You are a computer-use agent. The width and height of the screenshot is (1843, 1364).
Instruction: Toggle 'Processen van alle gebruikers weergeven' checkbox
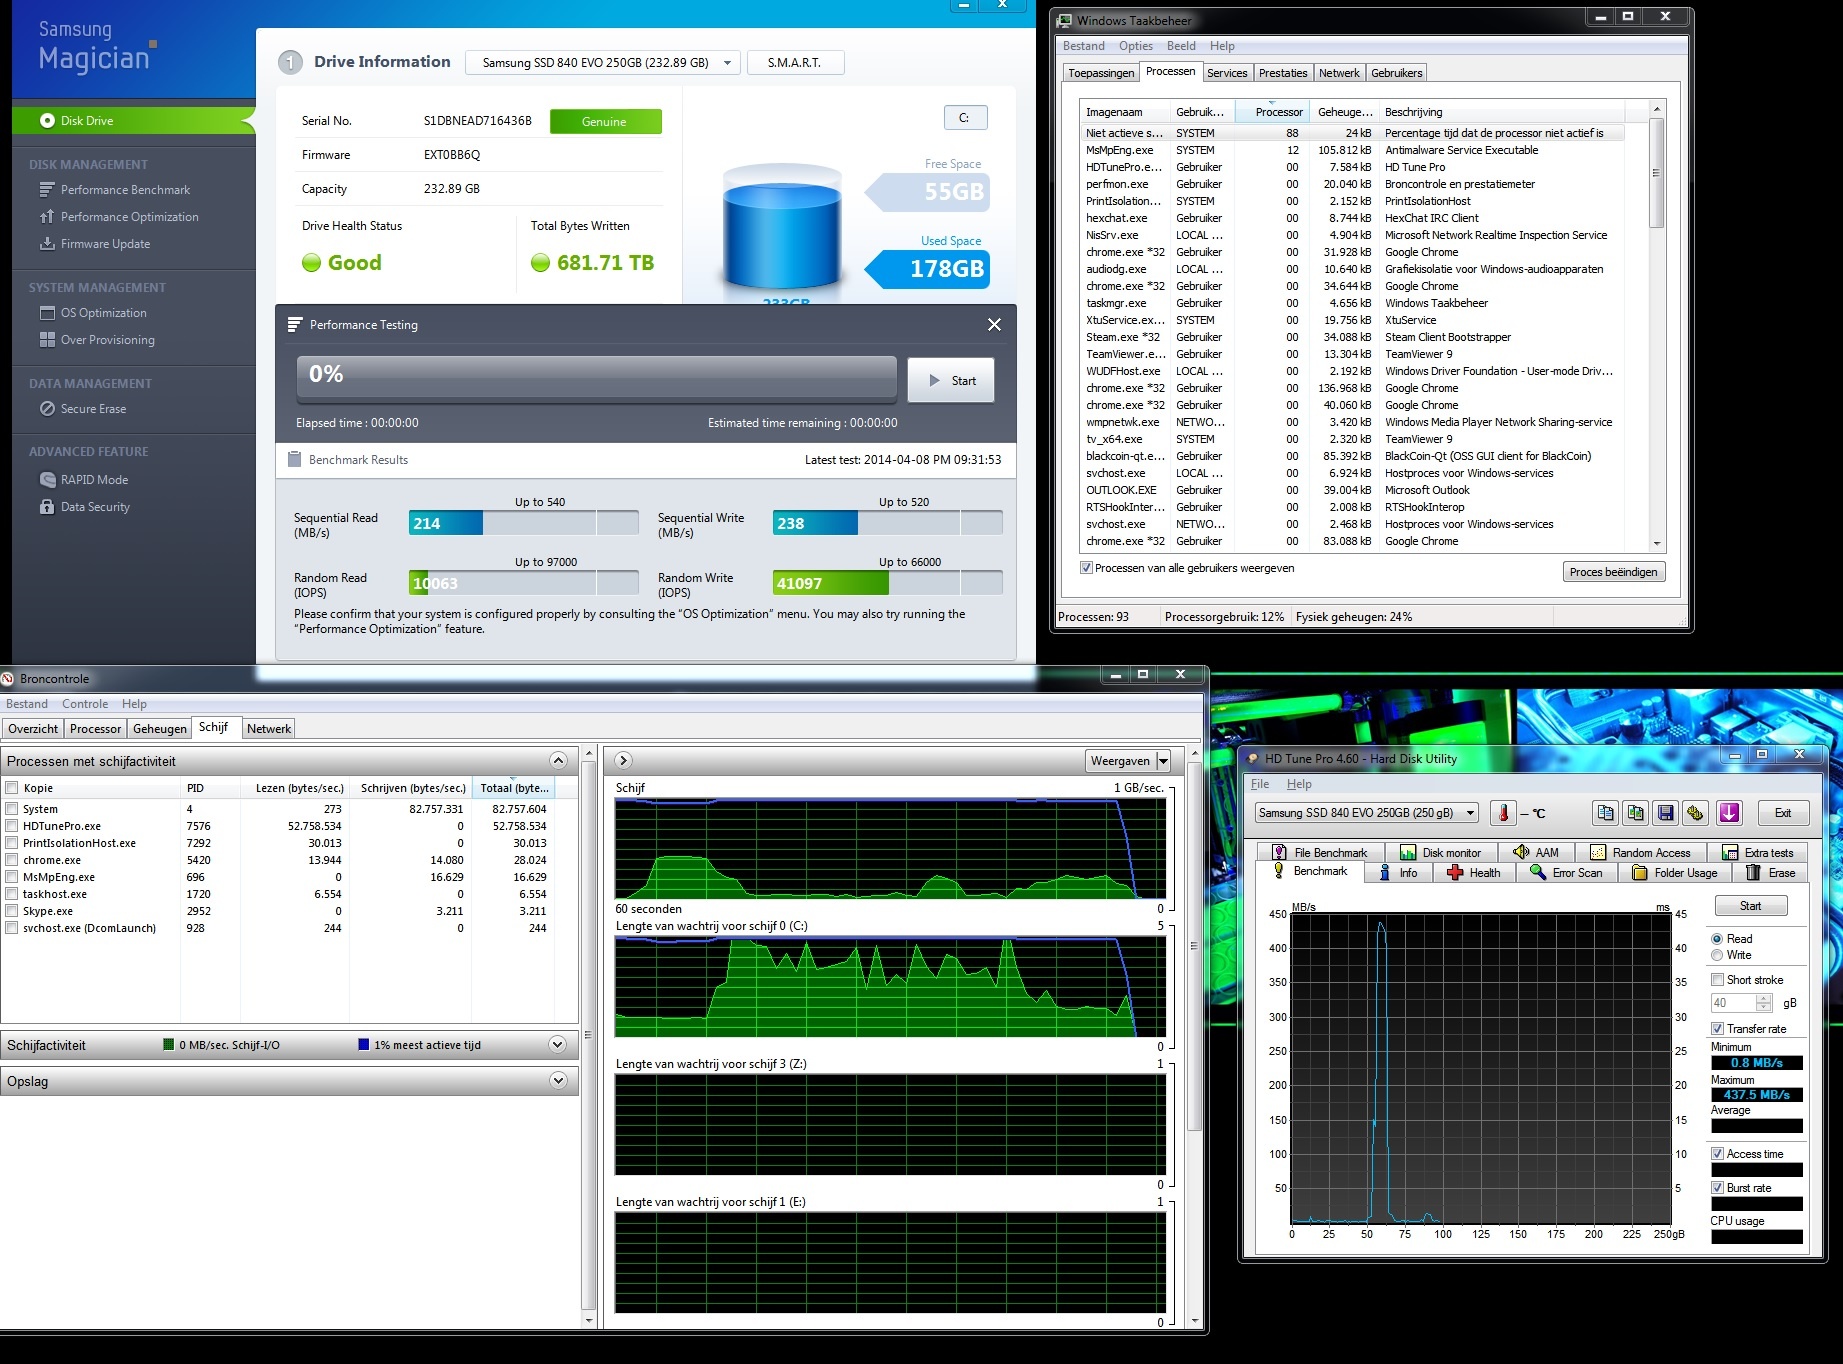1086,568
